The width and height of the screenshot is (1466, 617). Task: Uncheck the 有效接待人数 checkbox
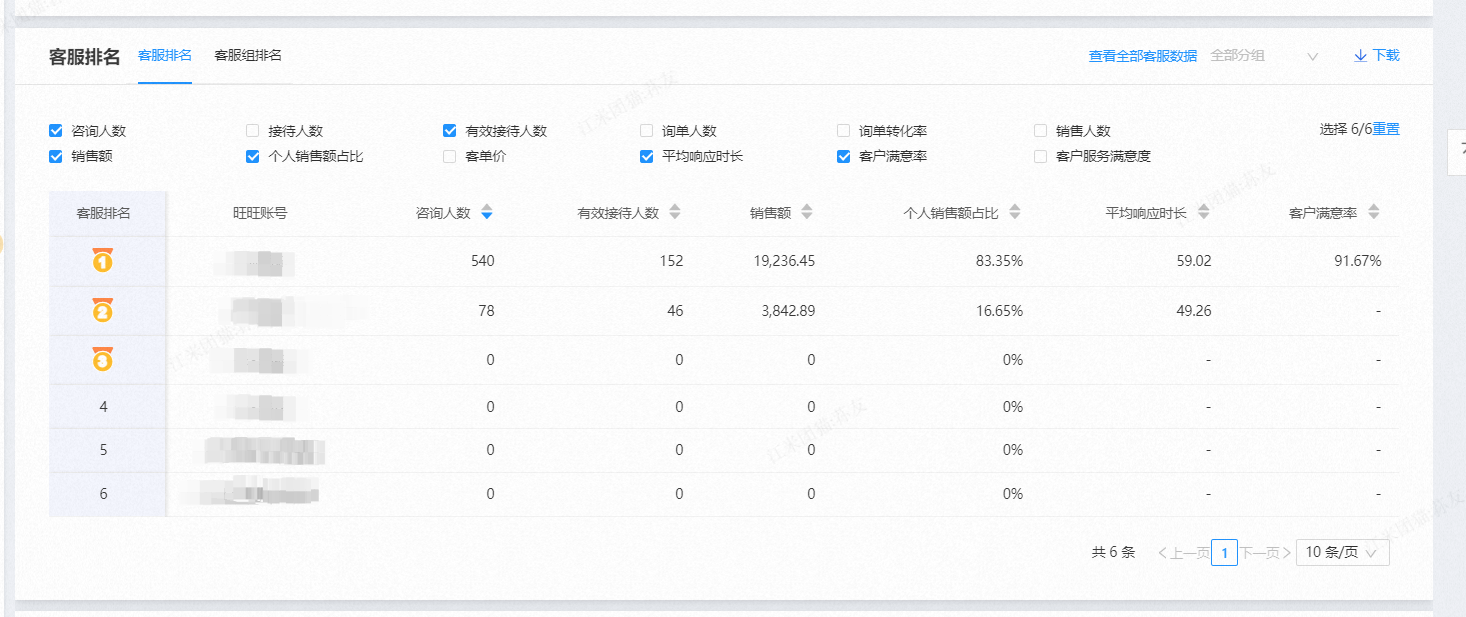tap(450, 131)
